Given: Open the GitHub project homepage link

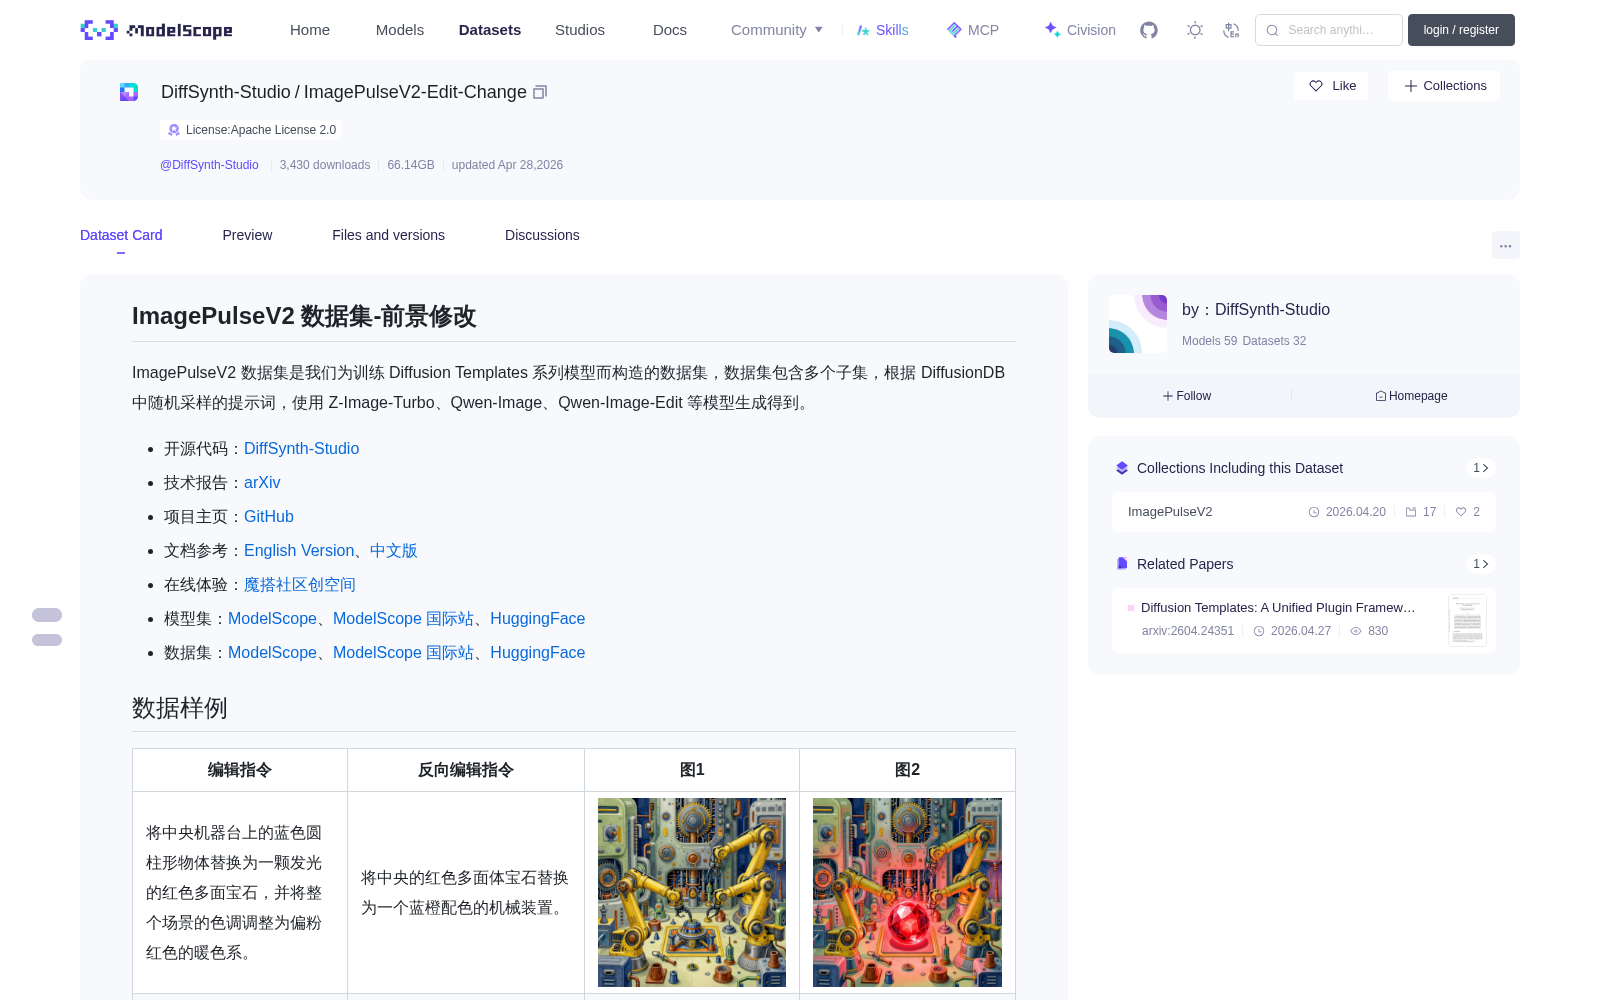Looking at the screenshot, I should pyautogui.click(x=269, y=517).
